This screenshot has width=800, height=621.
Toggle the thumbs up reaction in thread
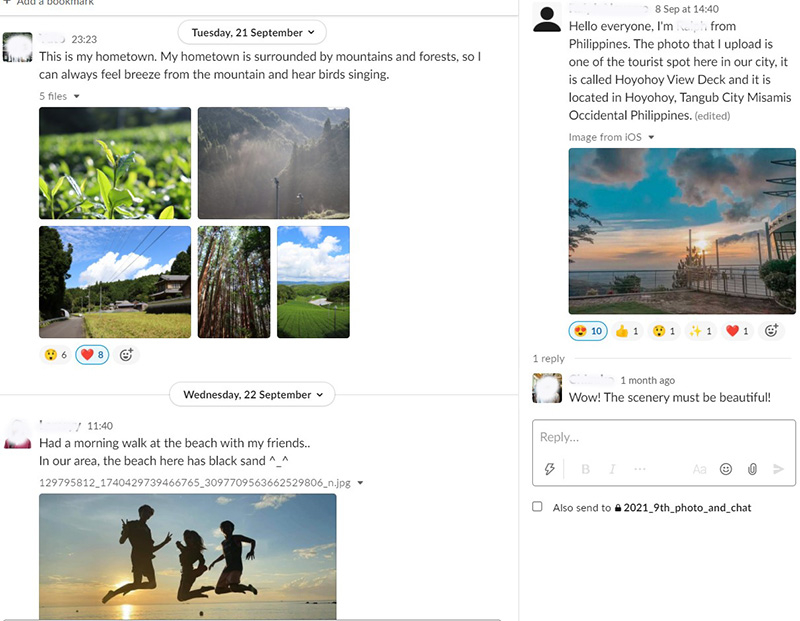pos(627,331)
